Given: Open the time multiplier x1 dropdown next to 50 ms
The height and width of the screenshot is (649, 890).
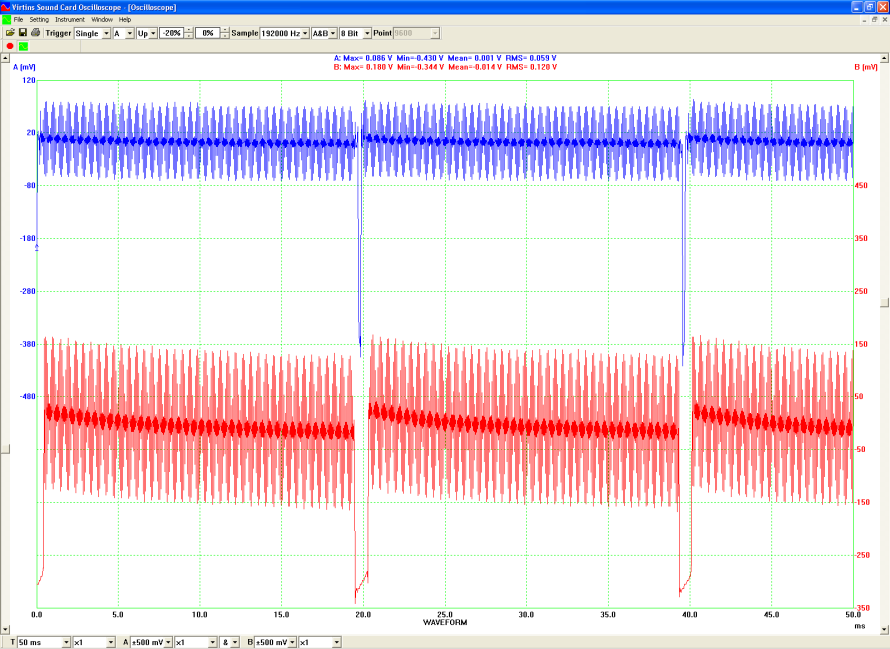Looking at the screenshot, I should (111, 642).
